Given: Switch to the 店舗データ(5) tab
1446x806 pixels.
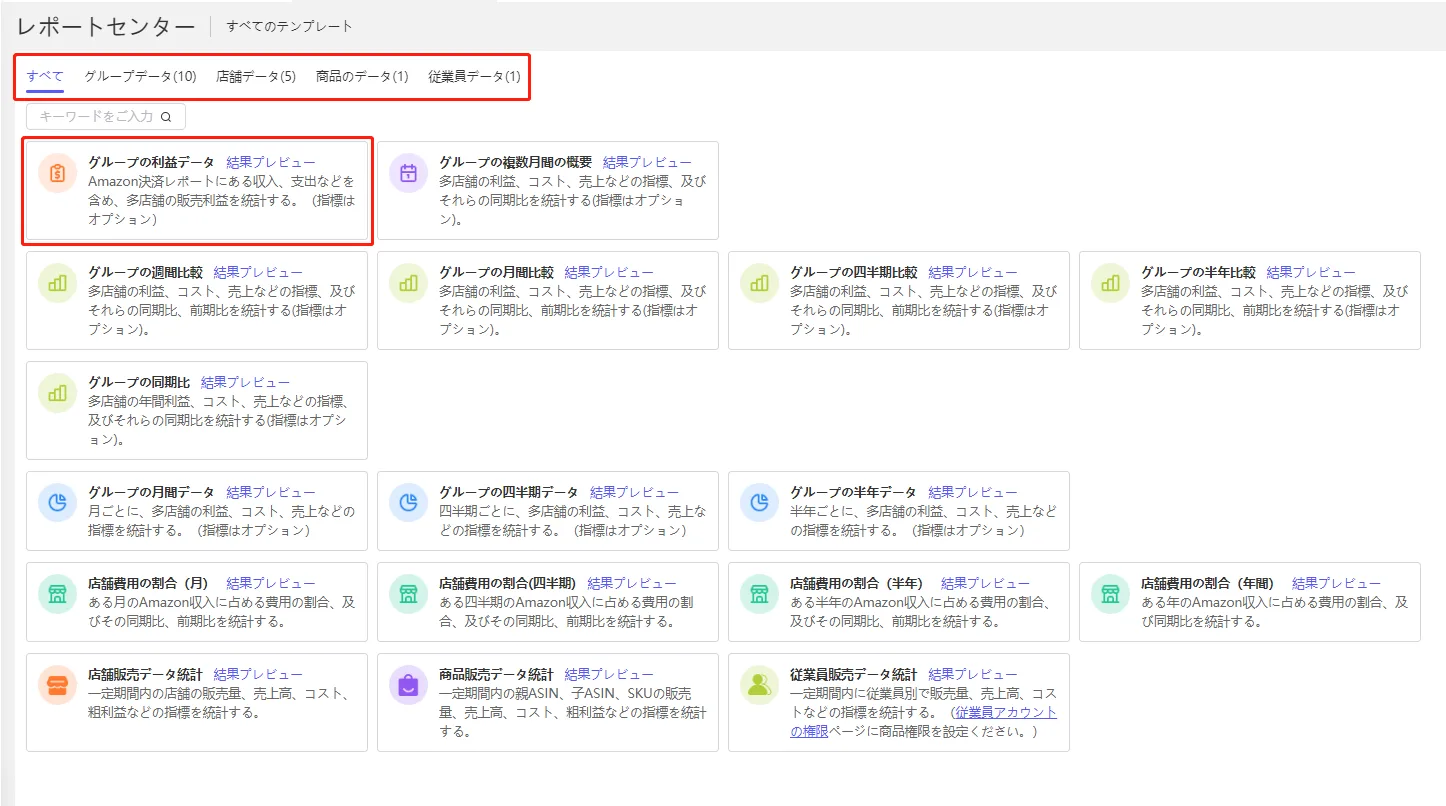Looking at the screenshot, I should click(x=256, y=77).
